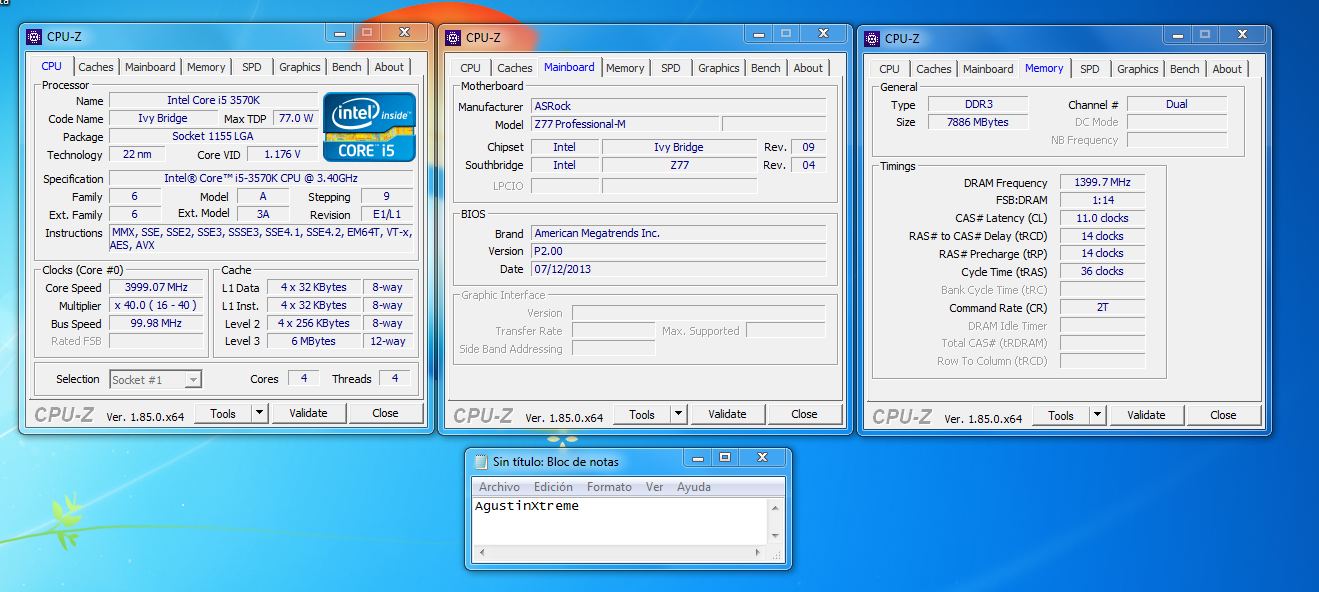Click the CPU-Z app icon in right window title bar
This screenshot has height=592, width=1319.
pos(871,39)
